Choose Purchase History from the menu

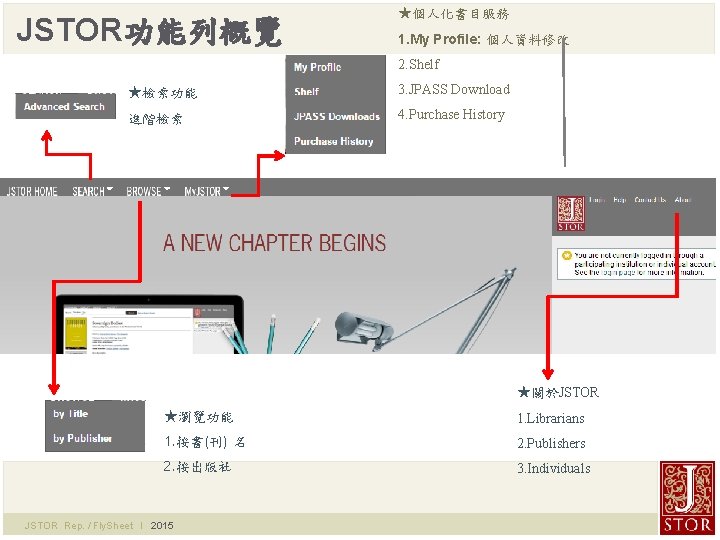pyautogui.click(x=334, y=141)
